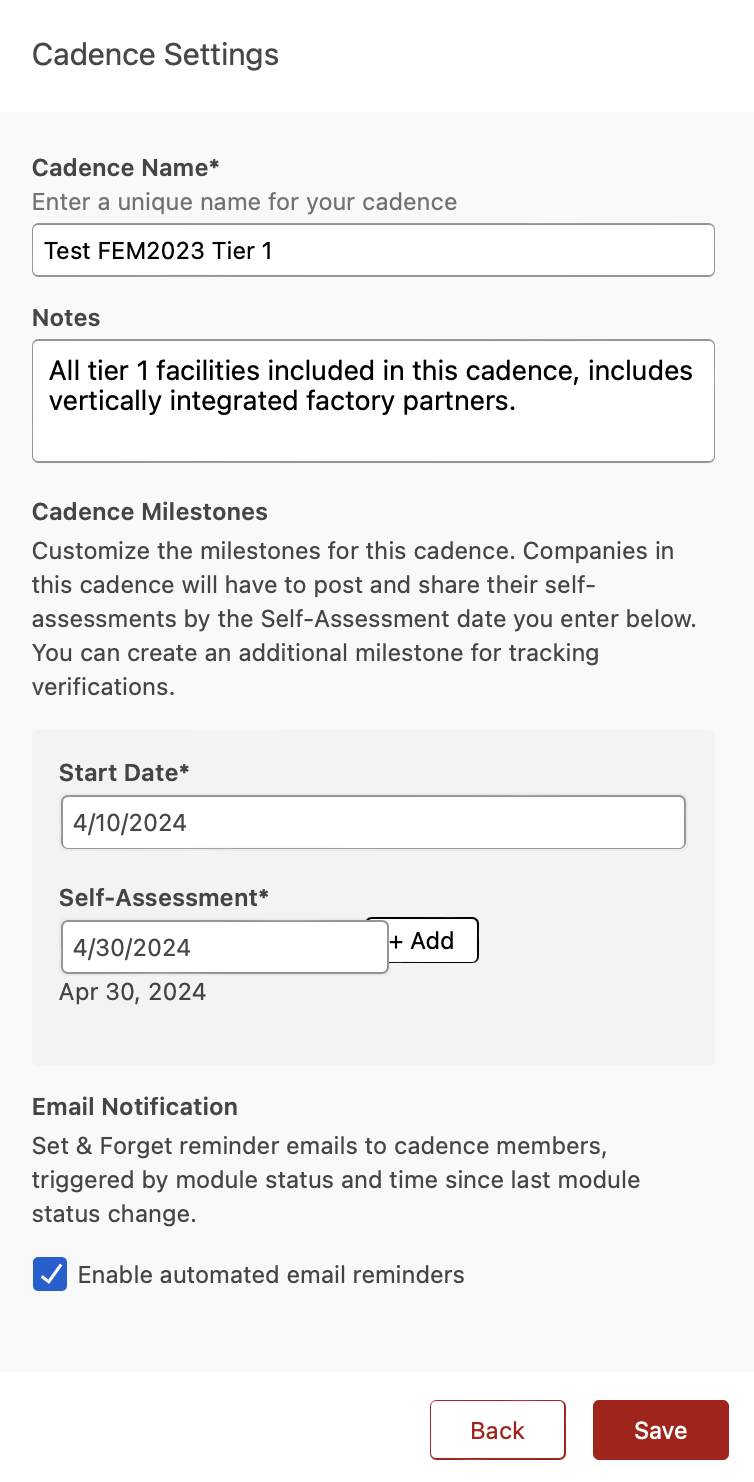The height and width of the screenshot is (1482, 754).
Task: Click the 'Self-Assessment*' label
Action: pyautogui.click(x=164, y=898)
